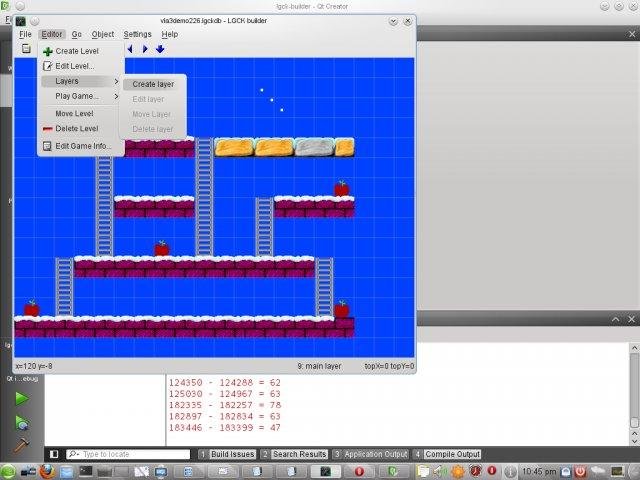Open the terminal icon in the taskbar
This screenshot has width=640, height=480.
click(x=86, y=472)
